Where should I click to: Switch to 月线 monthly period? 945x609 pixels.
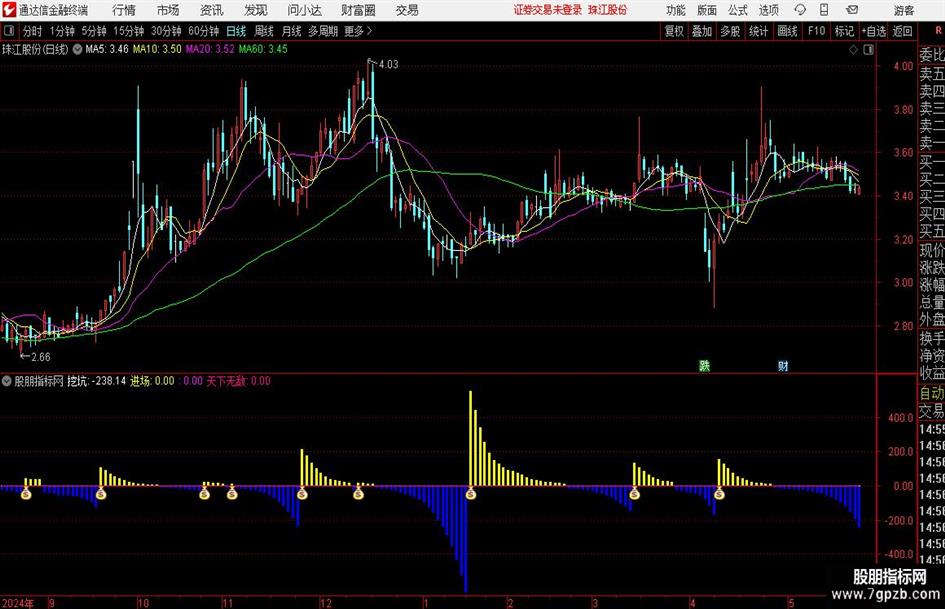(x=292, y=31)
